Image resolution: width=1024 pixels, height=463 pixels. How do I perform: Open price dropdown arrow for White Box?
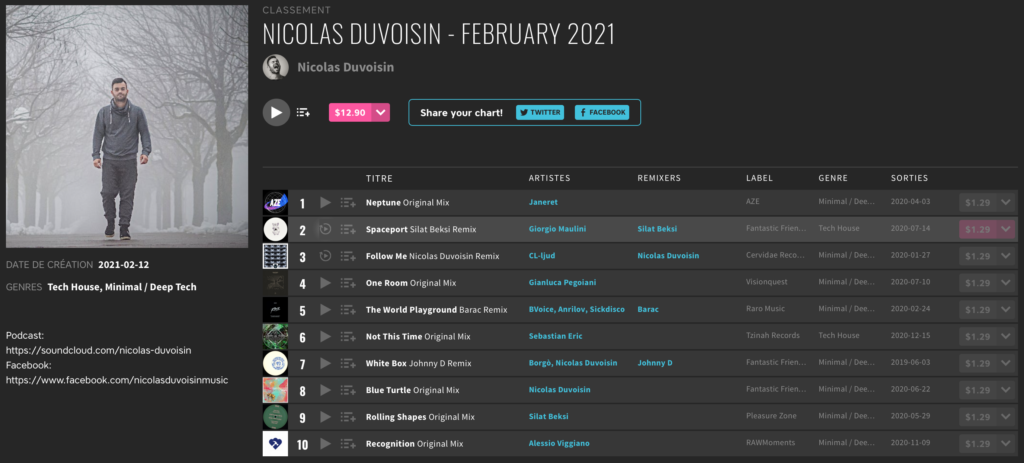(1006, 363)
